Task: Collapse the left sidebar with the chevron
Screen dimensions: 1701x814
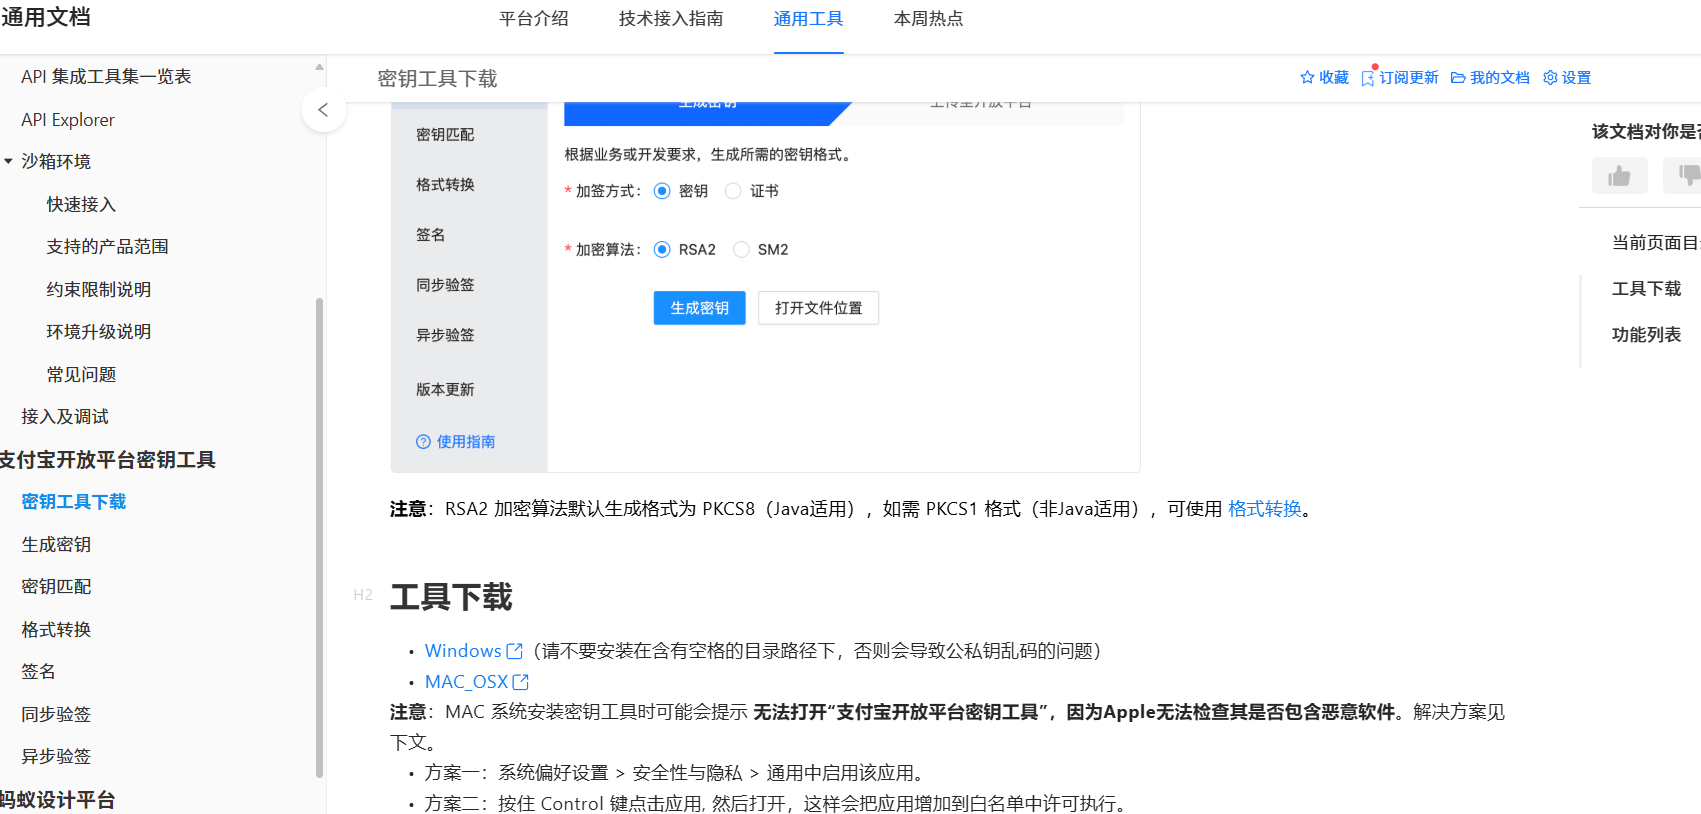Action: pos(323,110)
